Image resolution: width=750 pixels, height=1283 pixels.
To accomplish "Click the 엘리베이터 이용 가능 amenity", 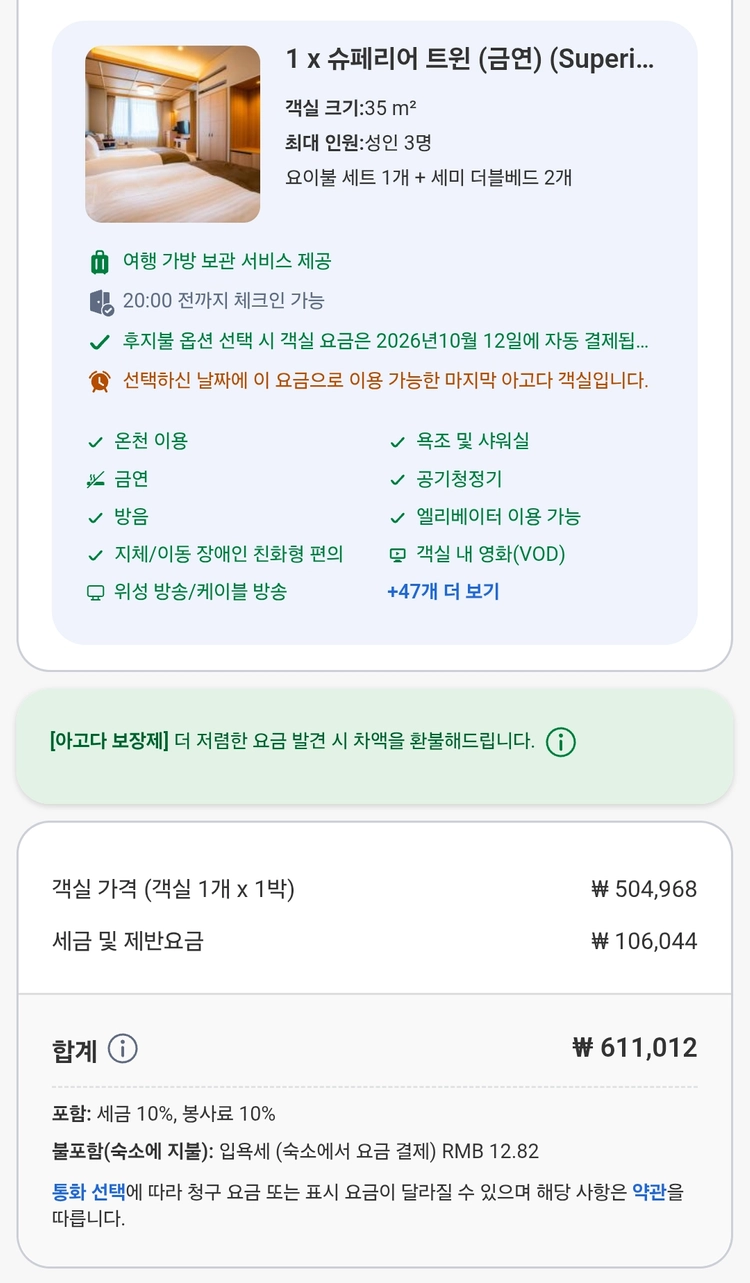I will pyautogui.click(x=498, y=517).
